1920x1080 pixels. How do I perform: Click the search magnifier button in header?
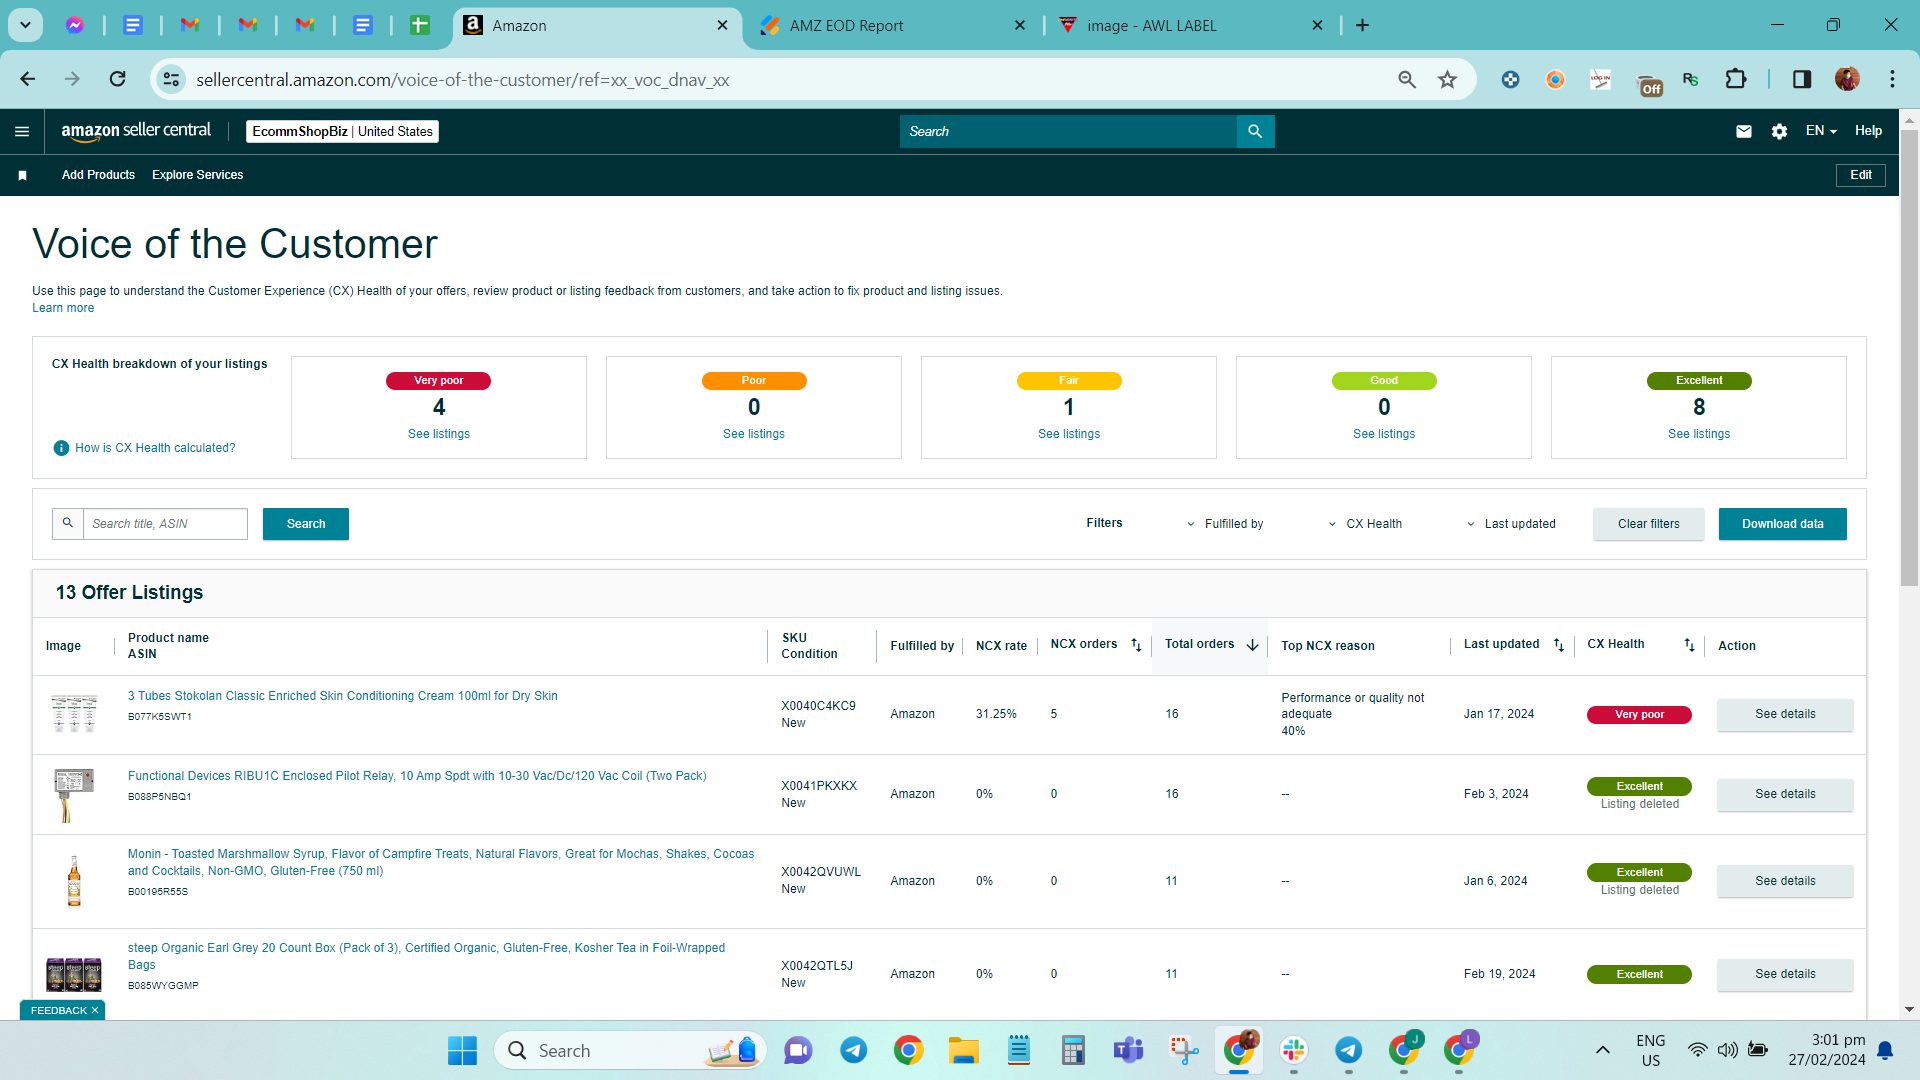[x=1255, y=131]
